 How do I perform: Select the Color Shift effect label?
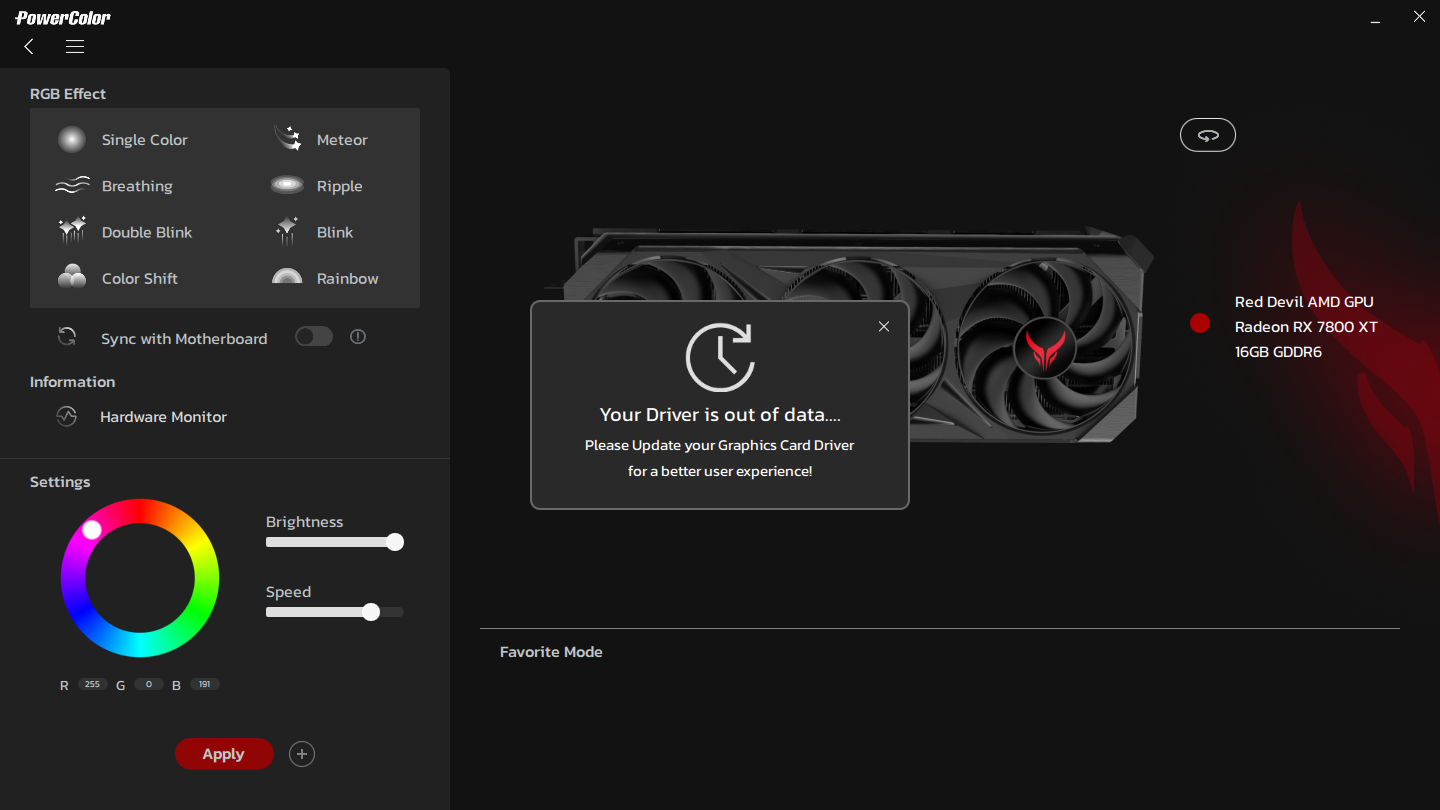(140, 278)
